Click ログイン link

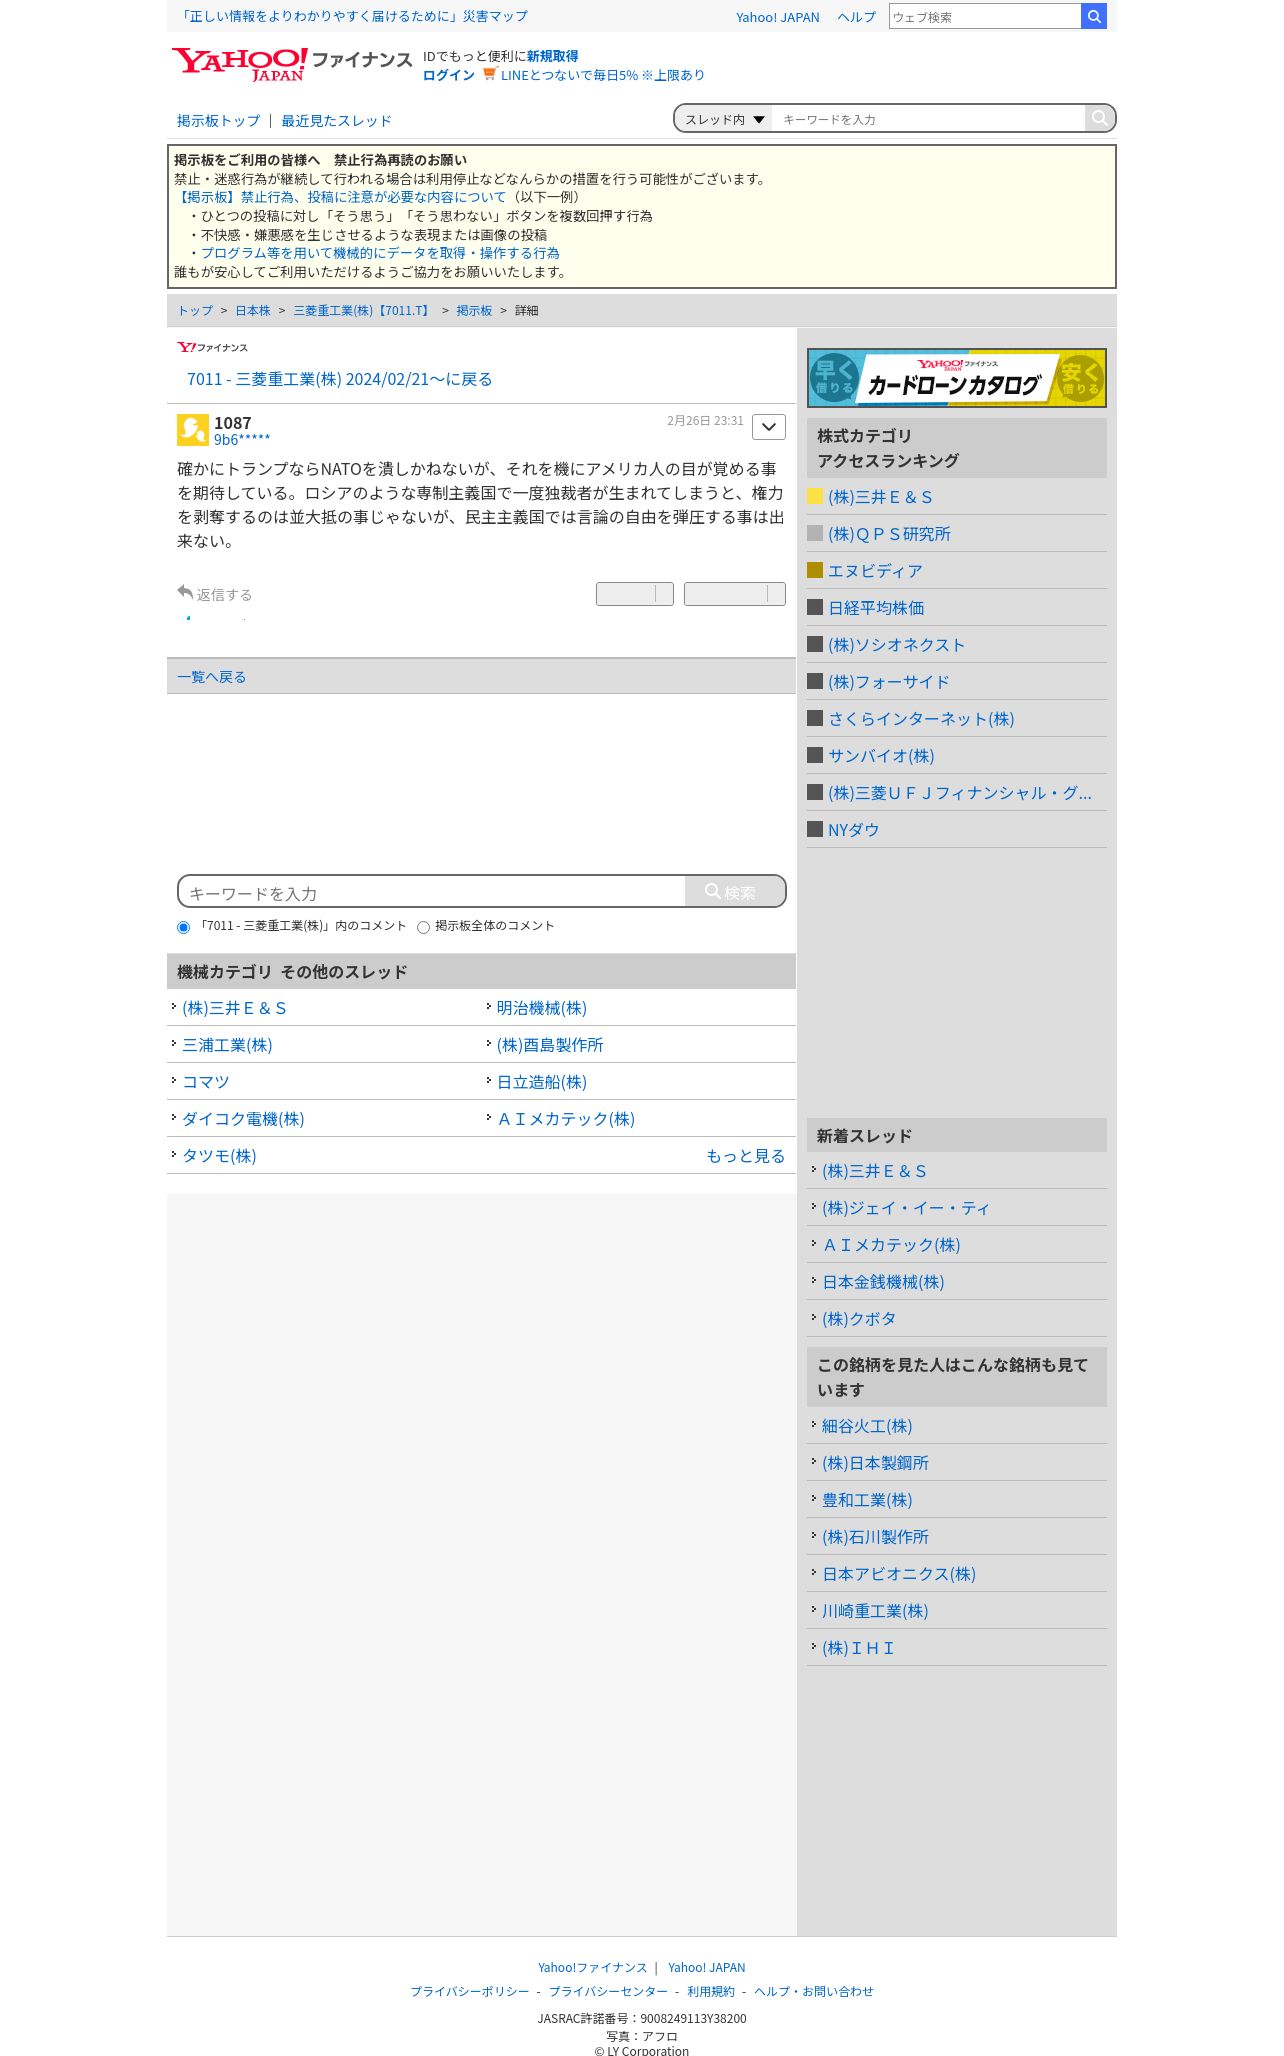(448, 75)
